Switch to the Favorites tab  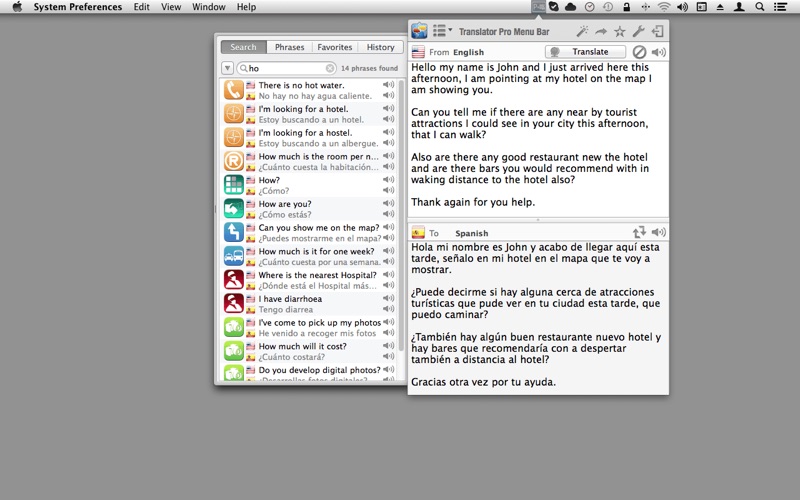[x=335, y=47]
